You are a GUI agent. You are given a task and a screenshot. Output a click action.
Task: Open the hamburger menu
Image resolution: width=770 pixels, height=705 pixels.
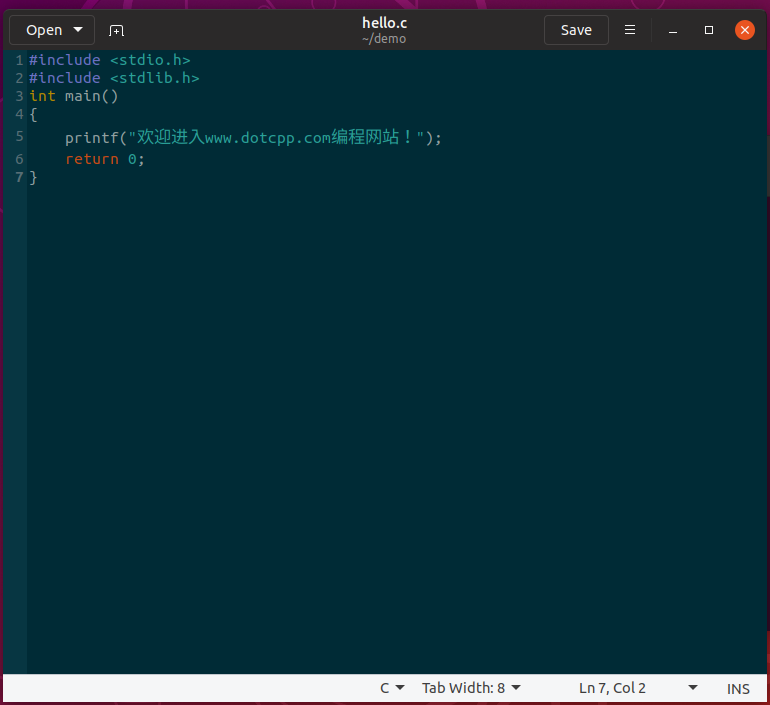pyautogui.click(x=630, y=30)
